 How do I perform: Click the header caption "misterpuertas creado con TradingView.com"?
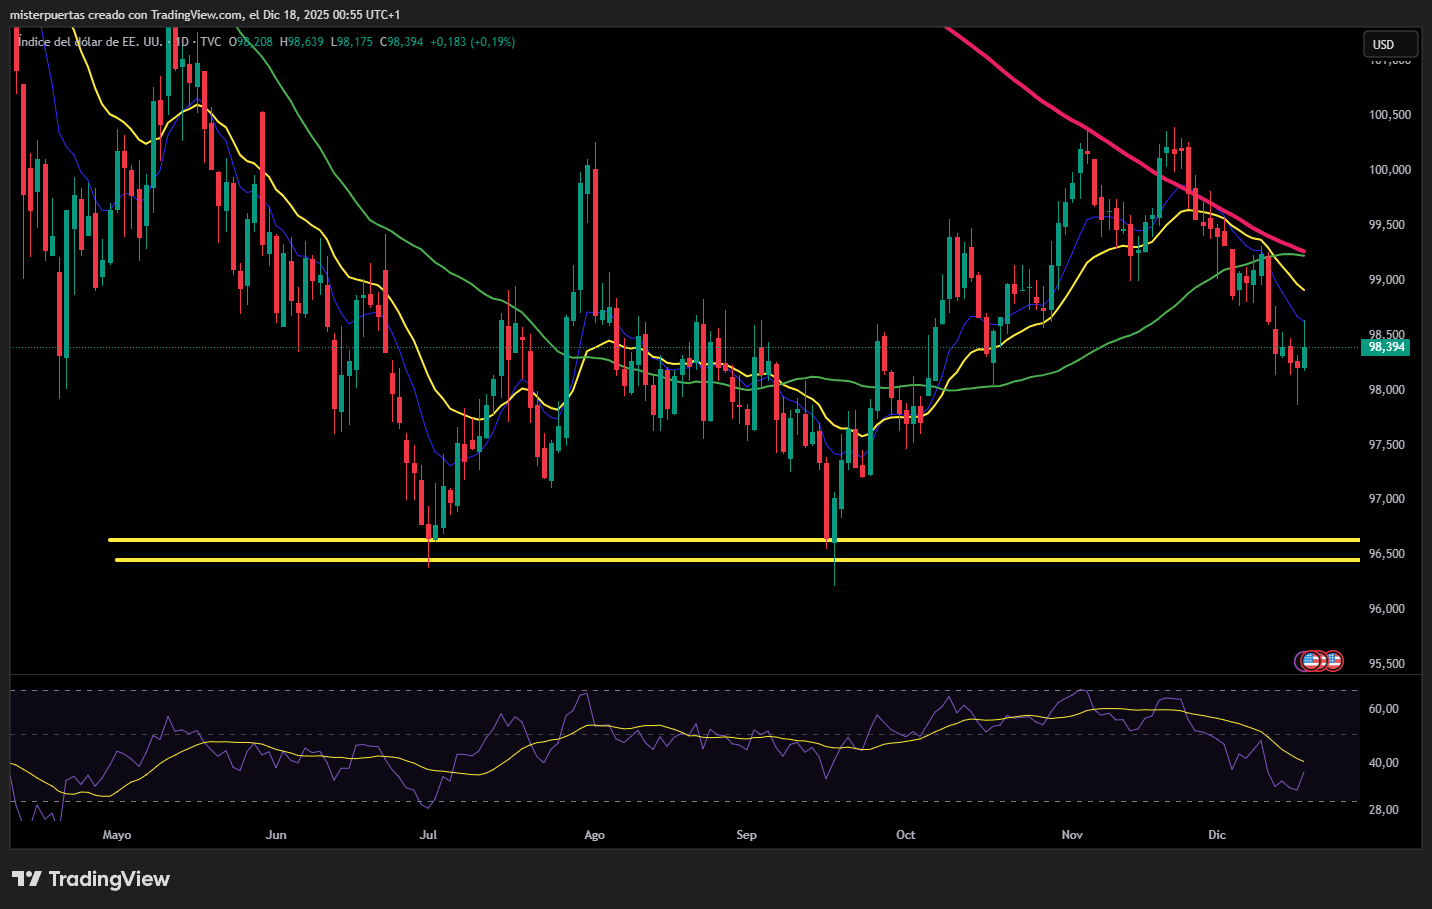point(126,14)
